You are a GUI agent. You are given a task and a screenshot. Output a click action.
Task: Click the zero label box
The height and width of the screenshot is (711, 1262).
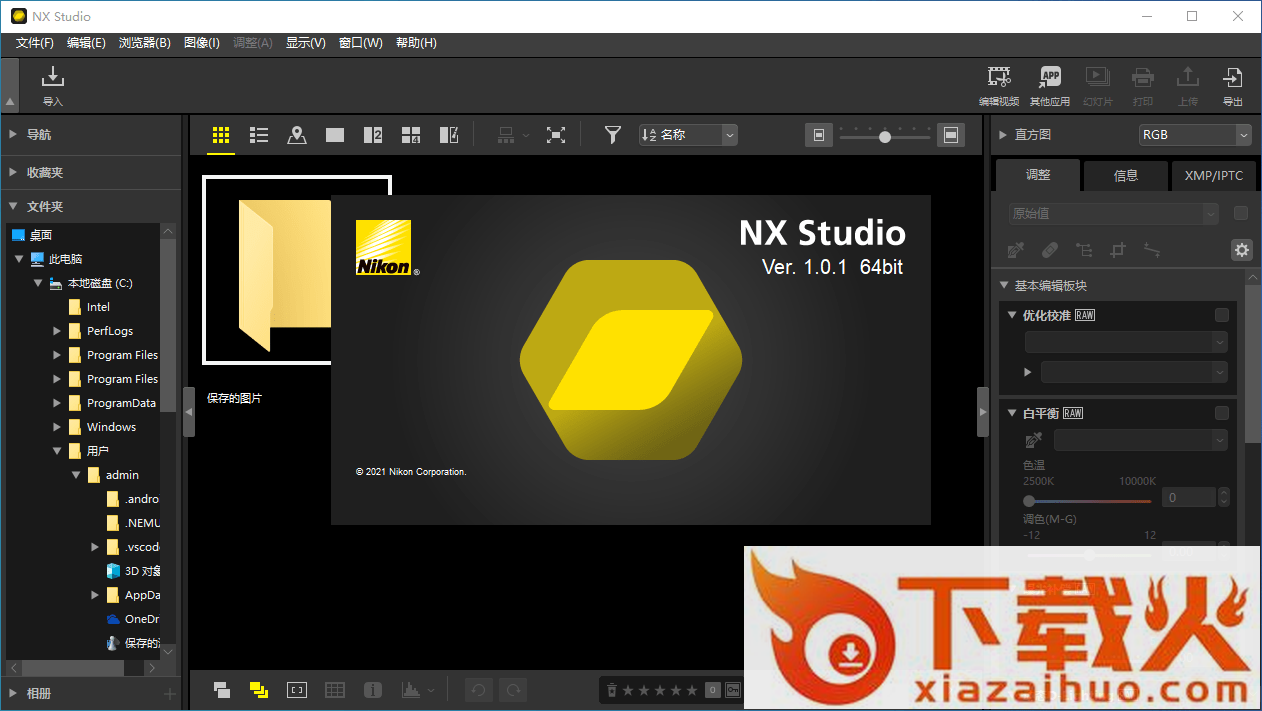coord(712,690)
